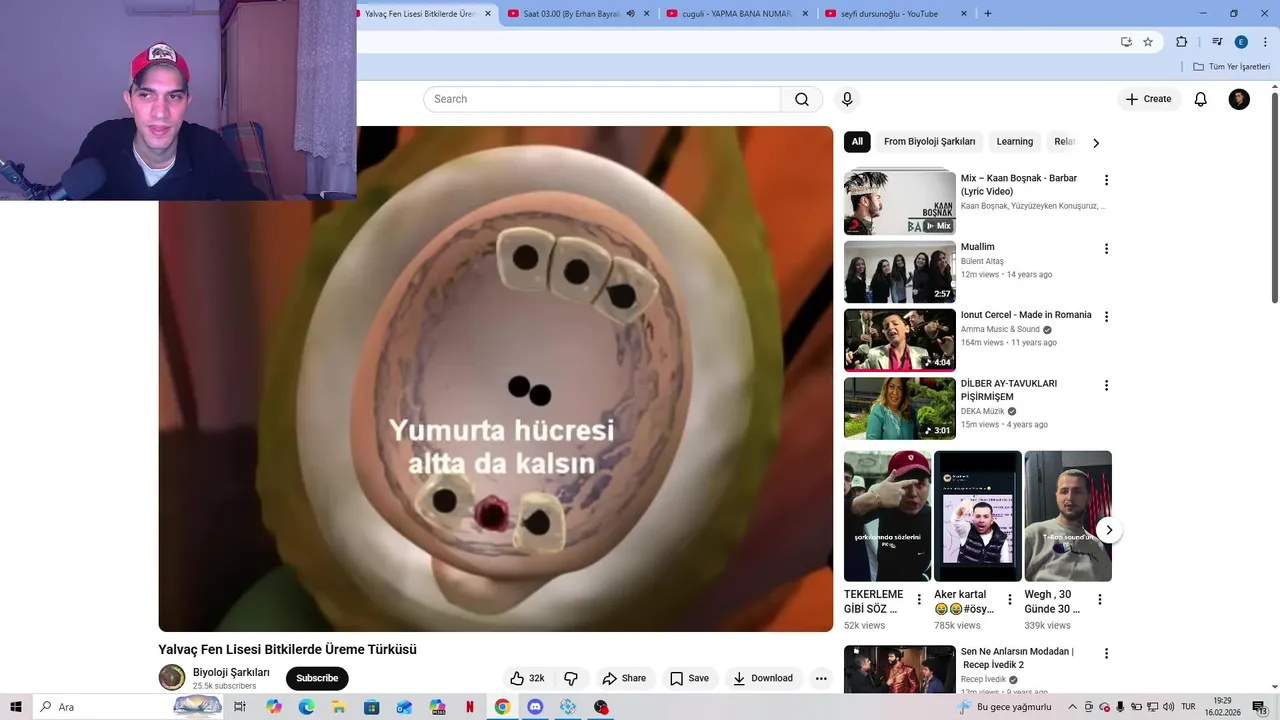Open a new browser tab
Screen dimensions: 1280x720
(988, 14)
